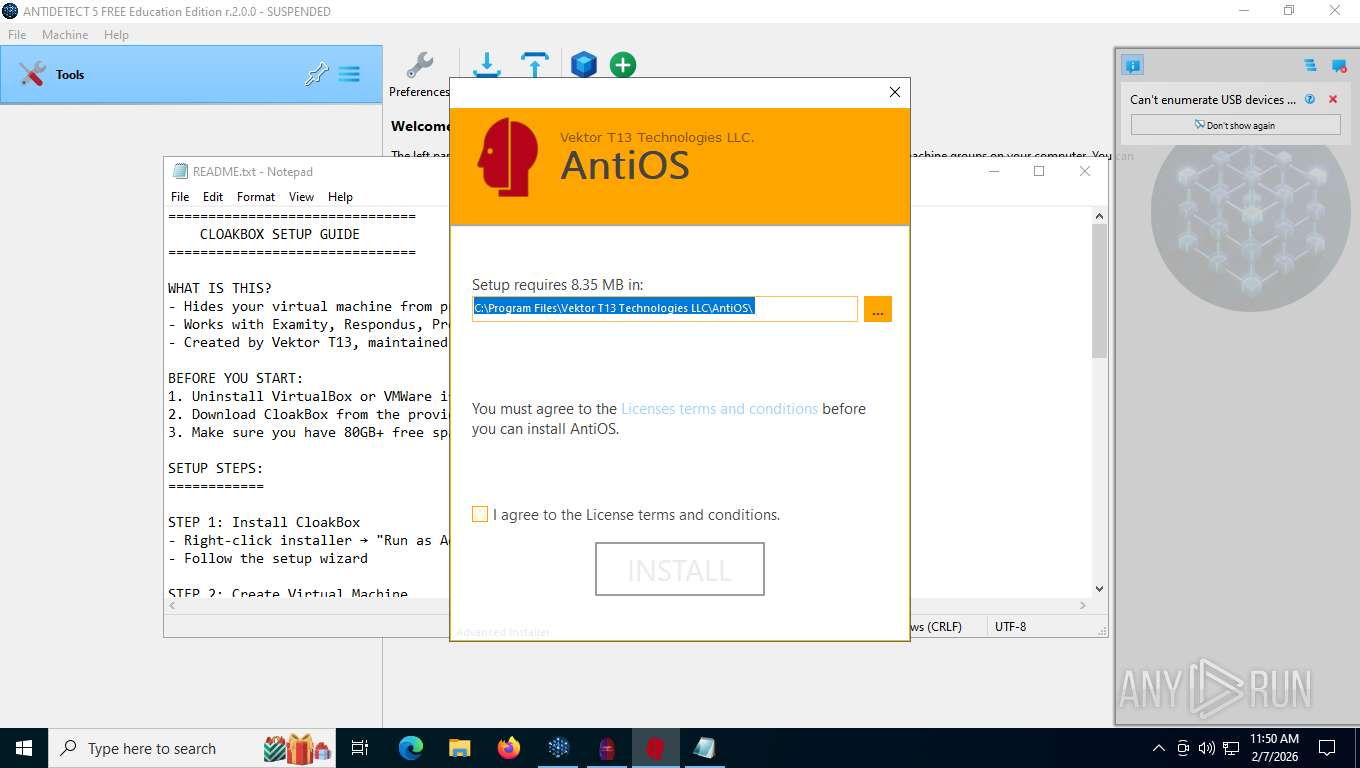Open the Tools list menu icon

349,74
